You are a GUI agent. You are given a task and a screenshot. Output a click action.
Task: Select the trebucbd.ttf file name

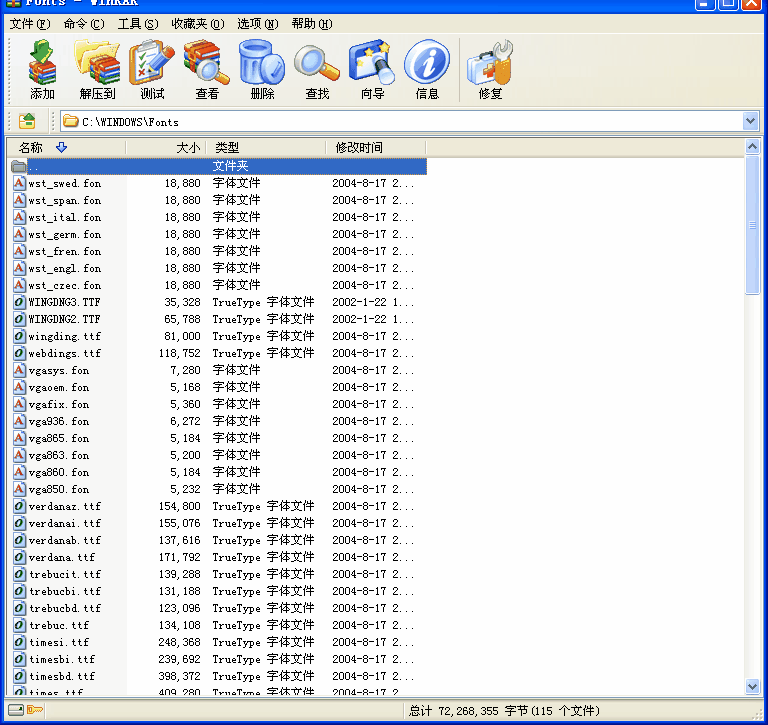65,608
